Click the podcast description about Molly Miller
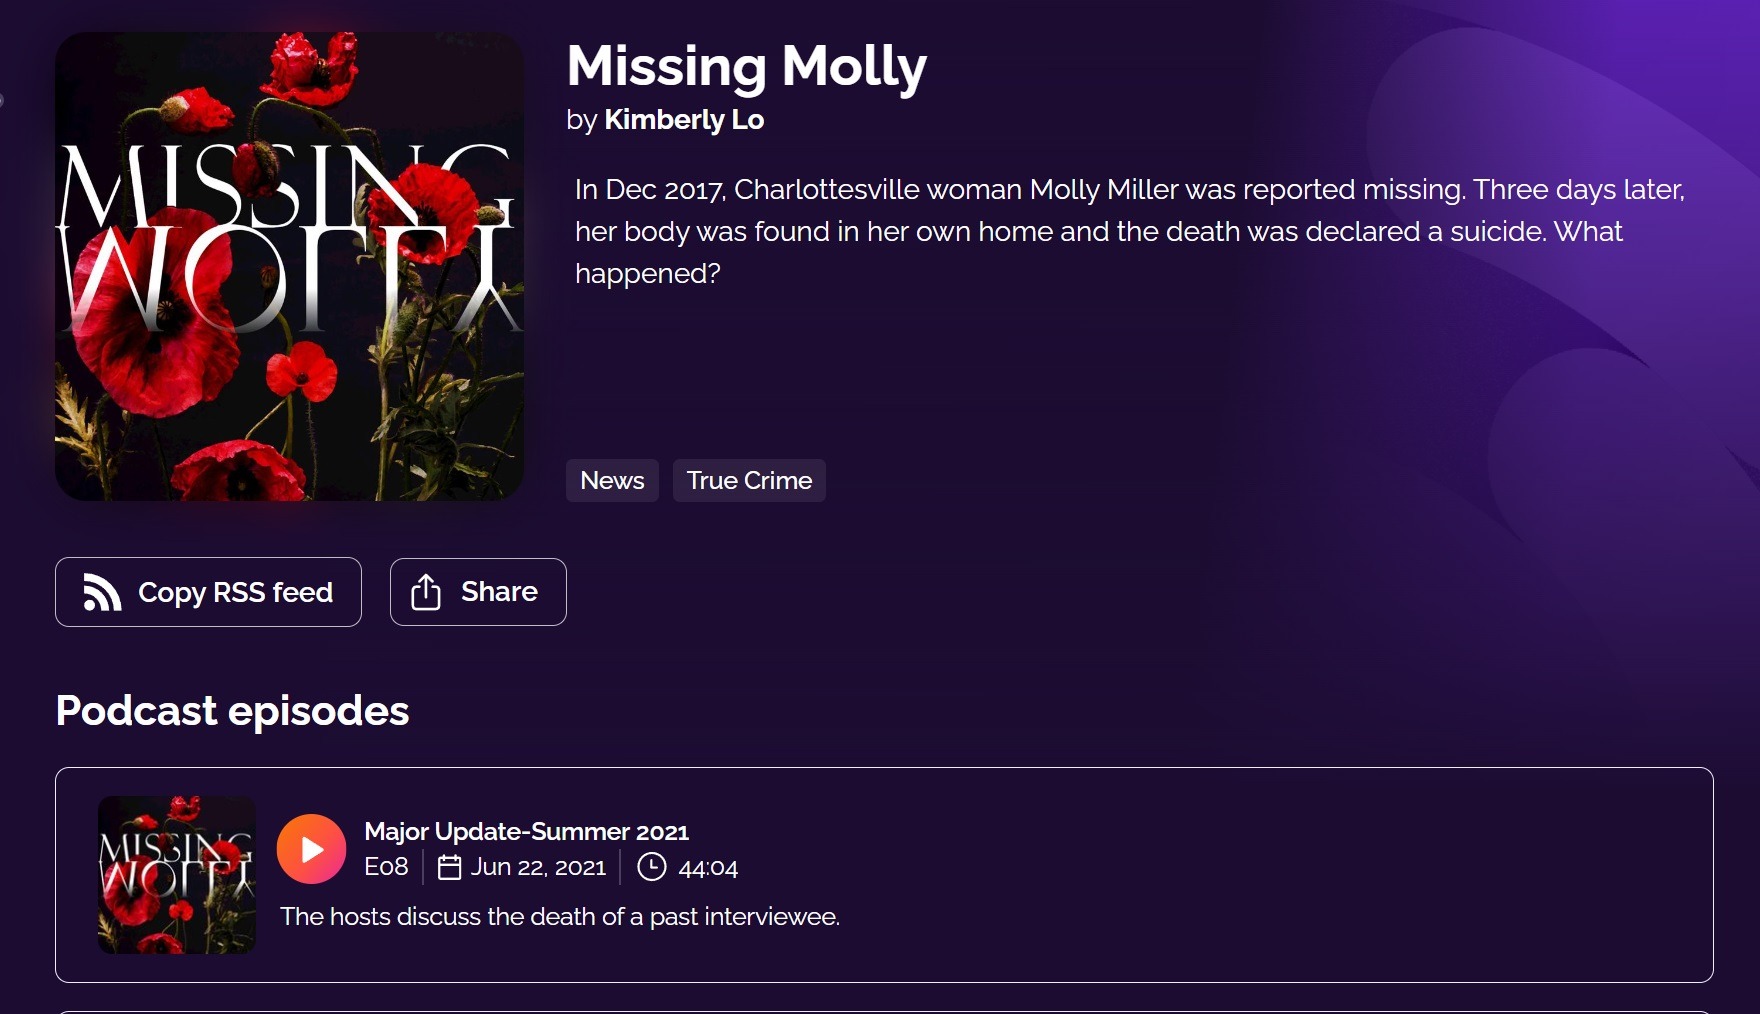Screen dimensions: 1760x1014 coord(1128,231)
